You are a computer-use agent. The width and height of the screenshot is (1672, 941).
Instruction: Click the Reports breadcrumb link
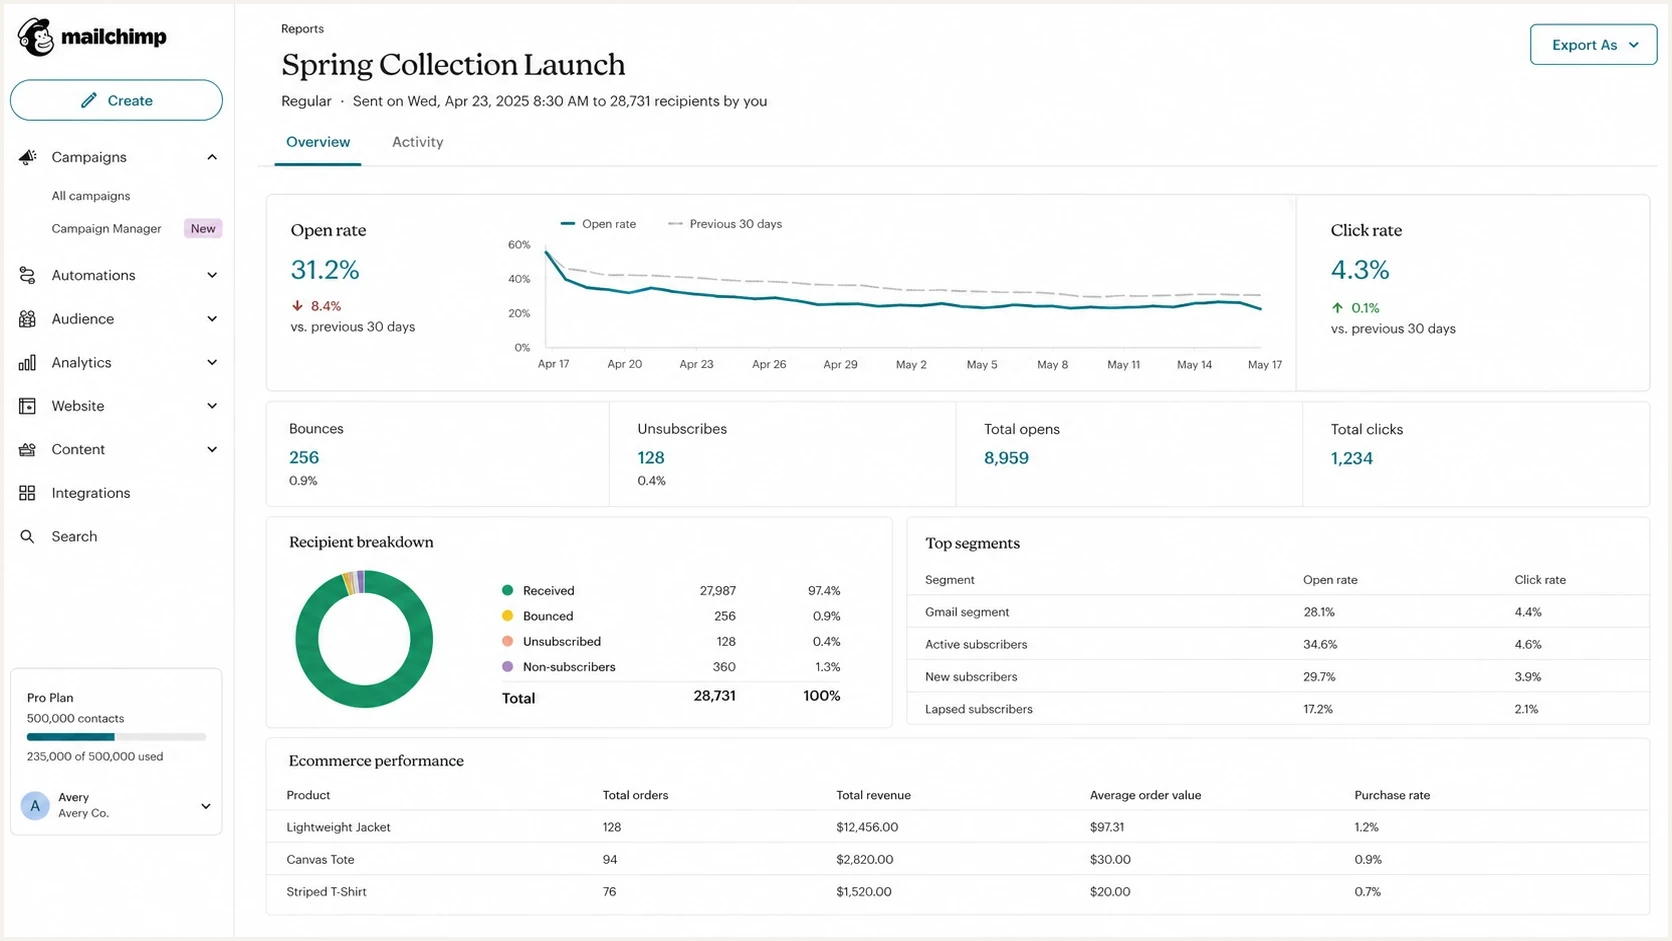pyautogui.click(x=302, y=29)
